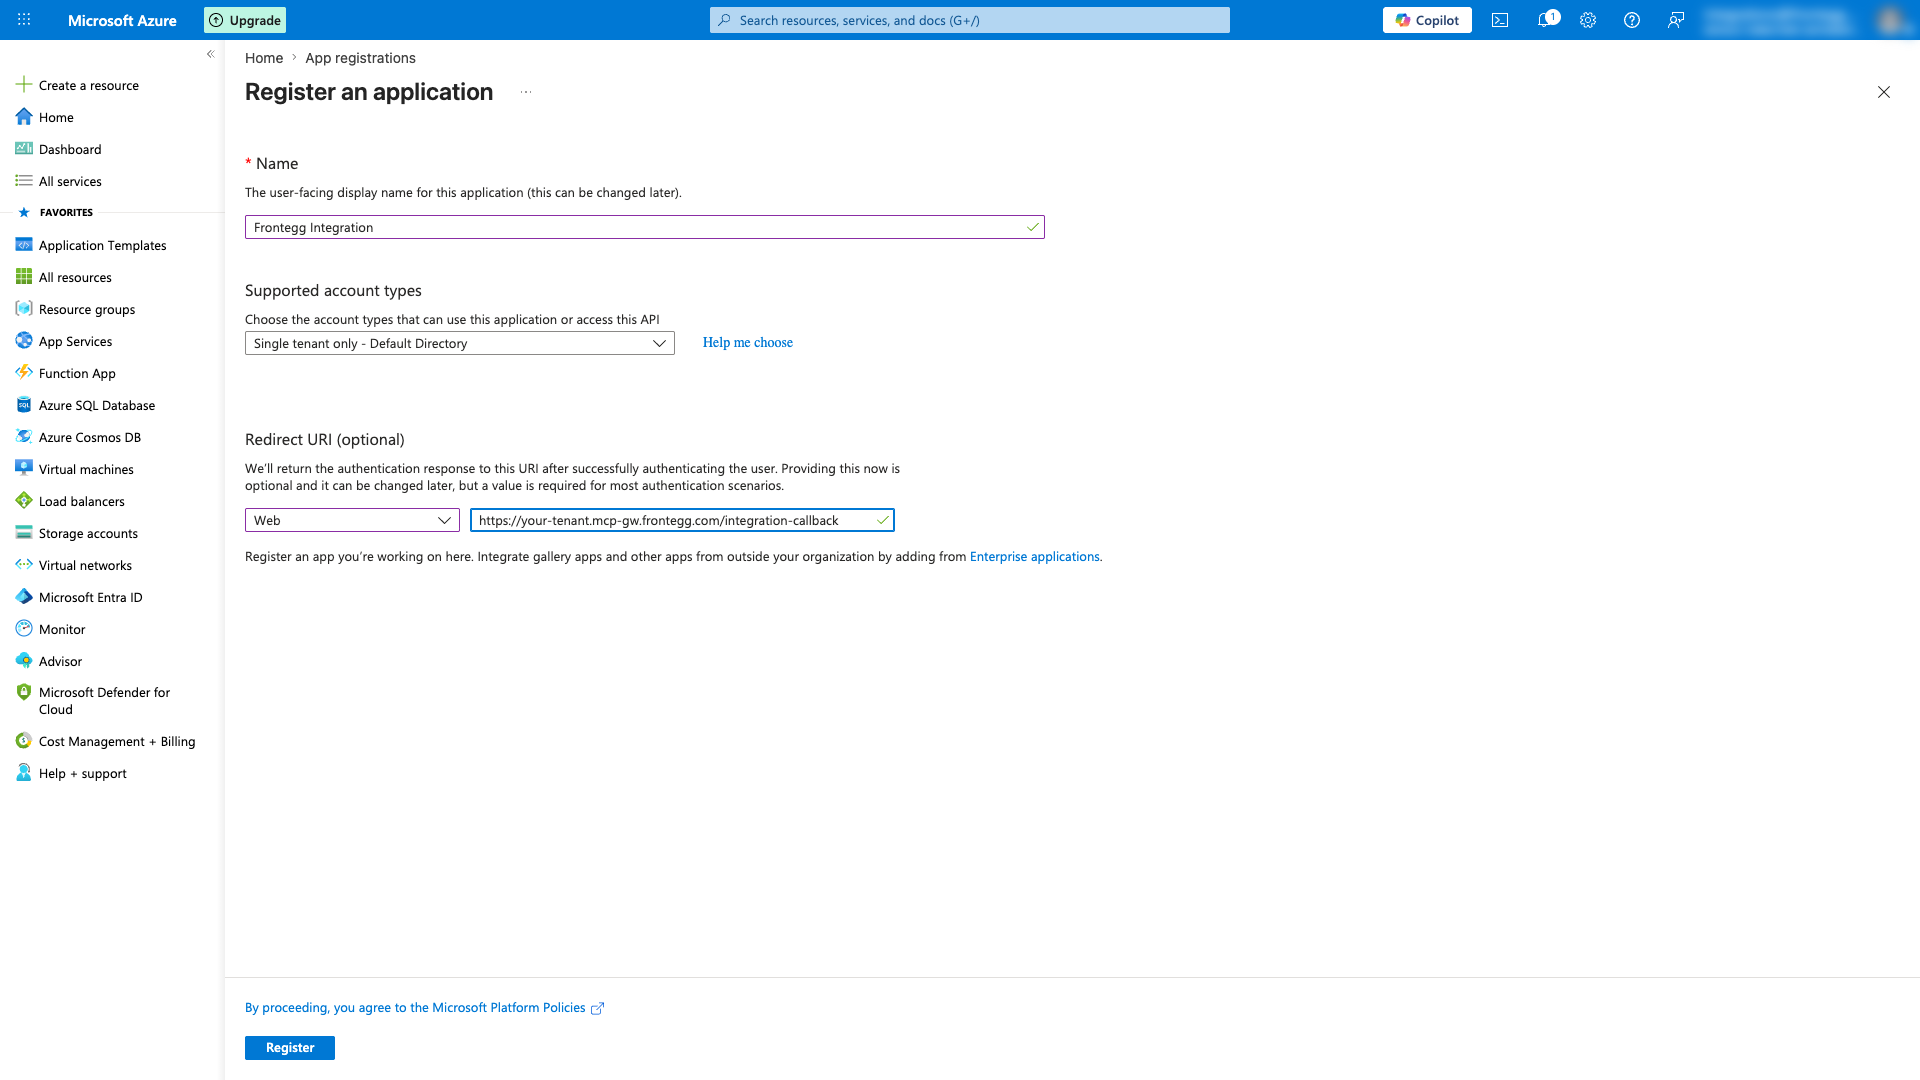Image resolution: width=1920 pixels, height=1080 pixels.
Task: Open the Azure portal waffle menu
Action: click(x=24, y=20)
